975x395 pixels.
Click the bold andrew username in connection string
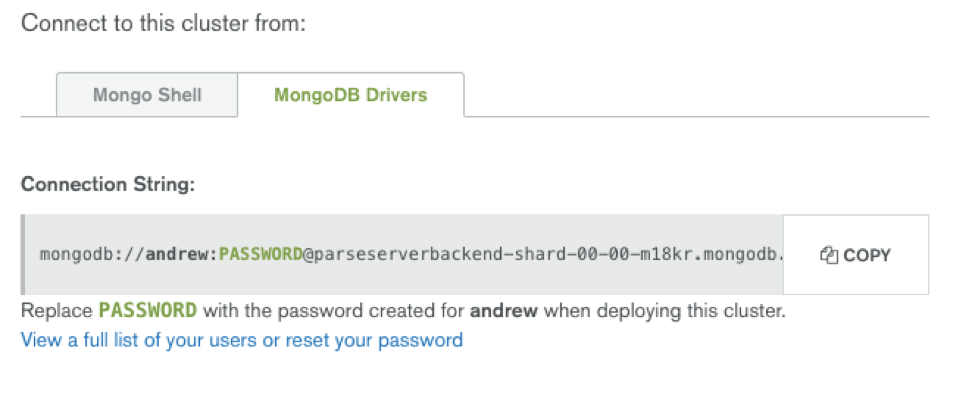pyautogui.click(x=178, y=255)
